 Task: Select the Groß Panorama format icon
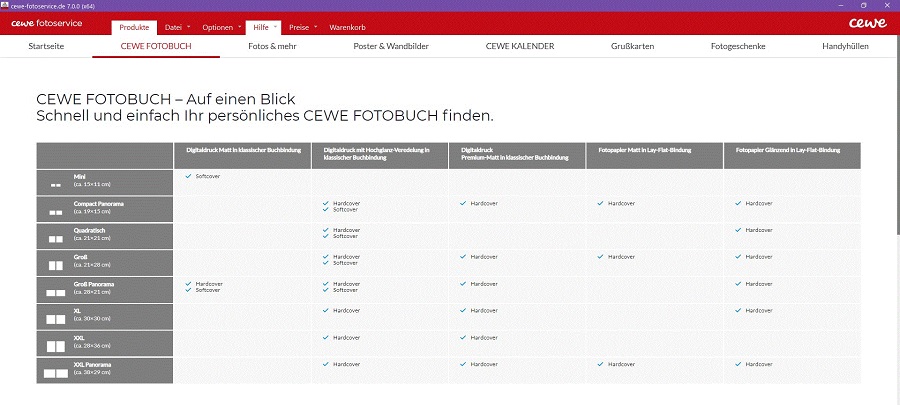tap(56, 294)
